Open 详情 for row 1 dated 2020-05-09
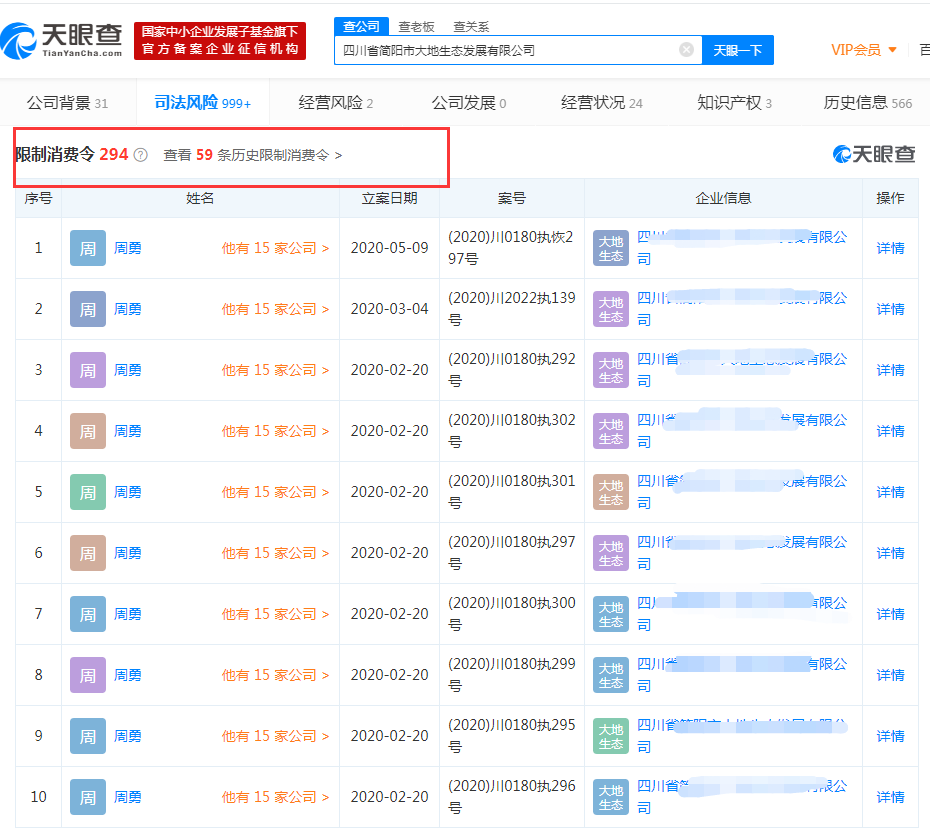 point(890,248)
